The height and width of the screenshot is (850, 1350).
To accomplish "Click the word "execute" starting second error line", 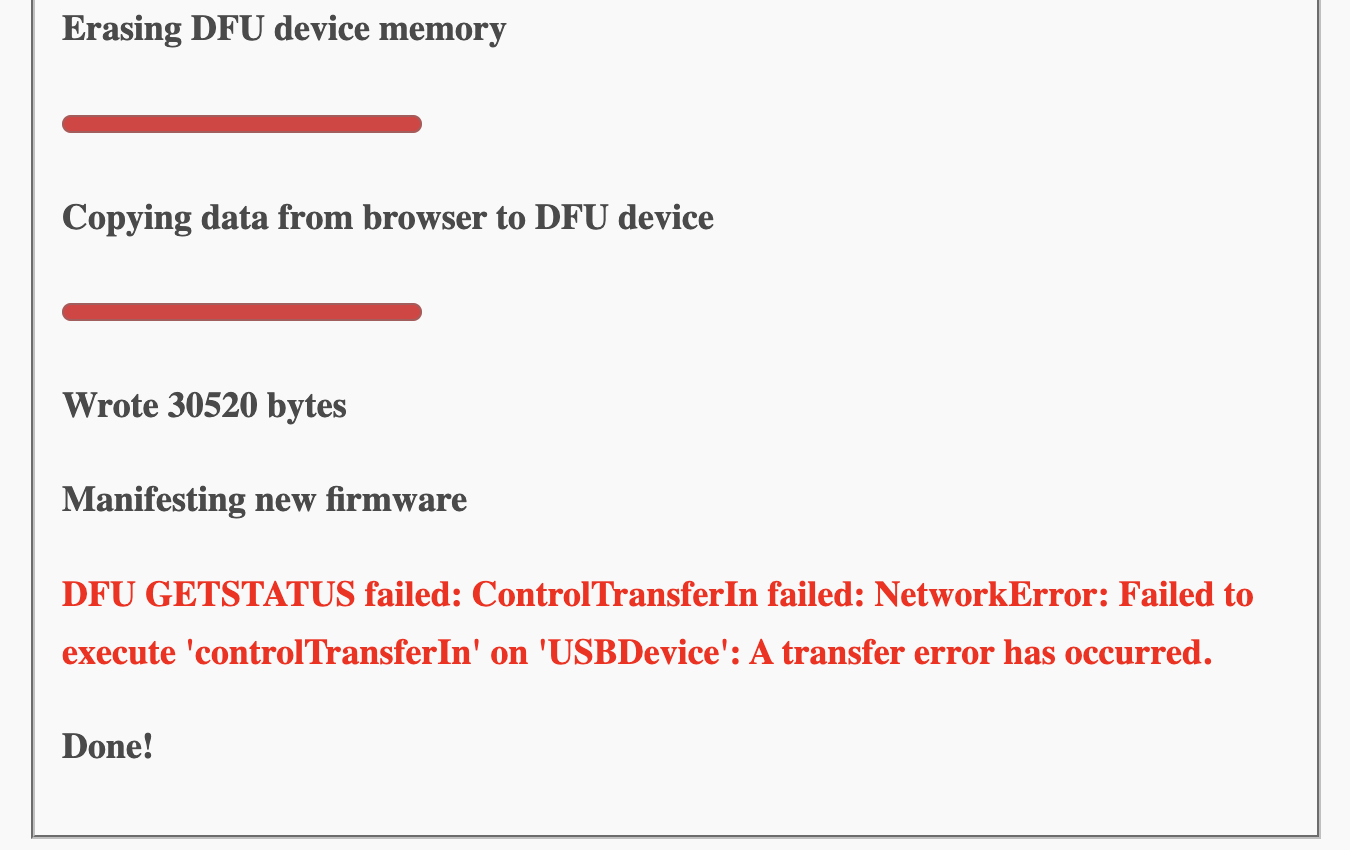I will 119,653.
